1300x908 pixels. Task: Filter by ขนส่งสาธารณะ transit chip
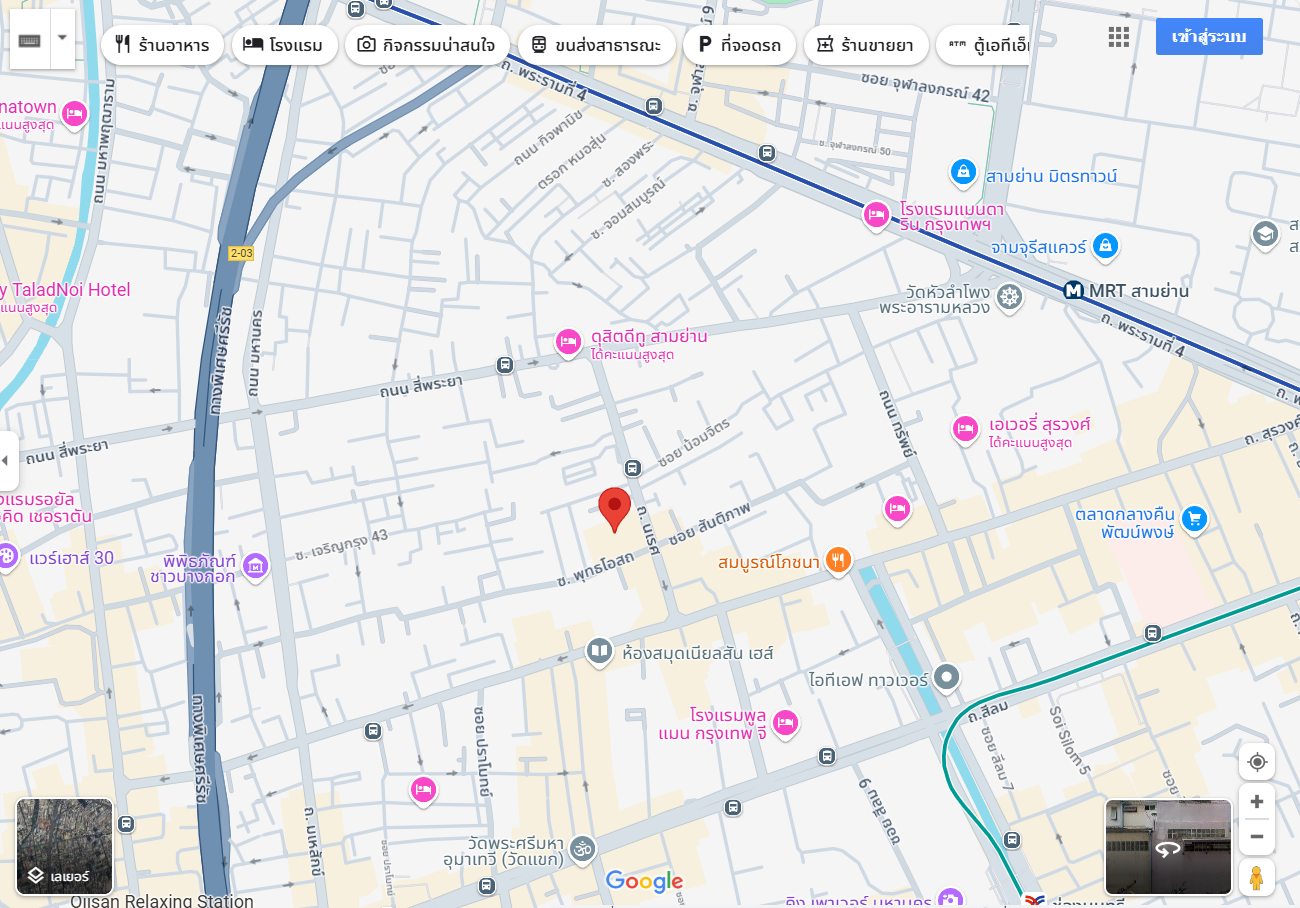pyautogui.click(x=597, y=45)
